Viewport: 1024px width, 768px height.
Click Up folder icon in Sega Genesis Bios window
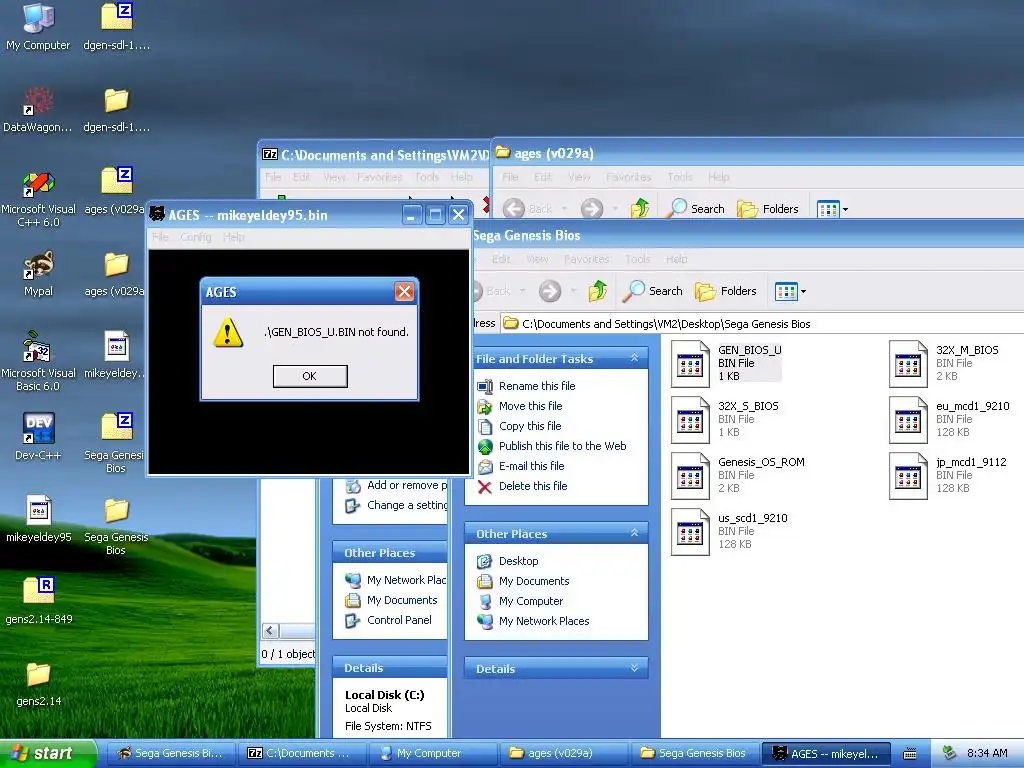pos(597,291)
